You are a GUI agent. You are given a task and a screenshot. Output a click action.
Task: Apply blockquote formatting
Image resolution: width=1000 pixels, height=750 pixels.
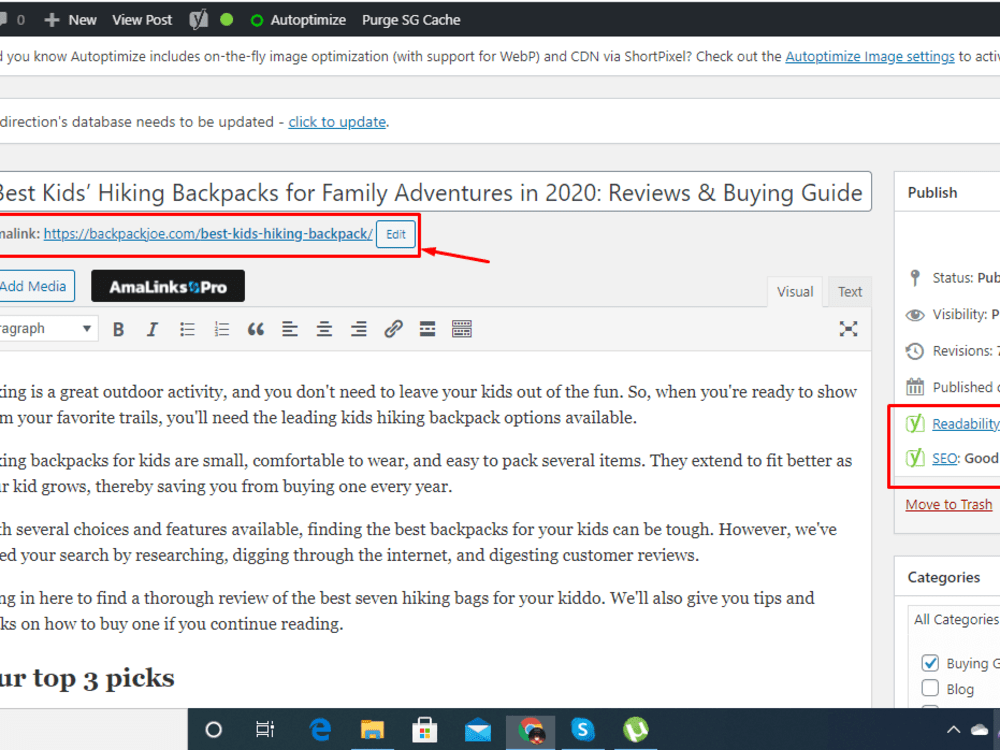[256, 329]
